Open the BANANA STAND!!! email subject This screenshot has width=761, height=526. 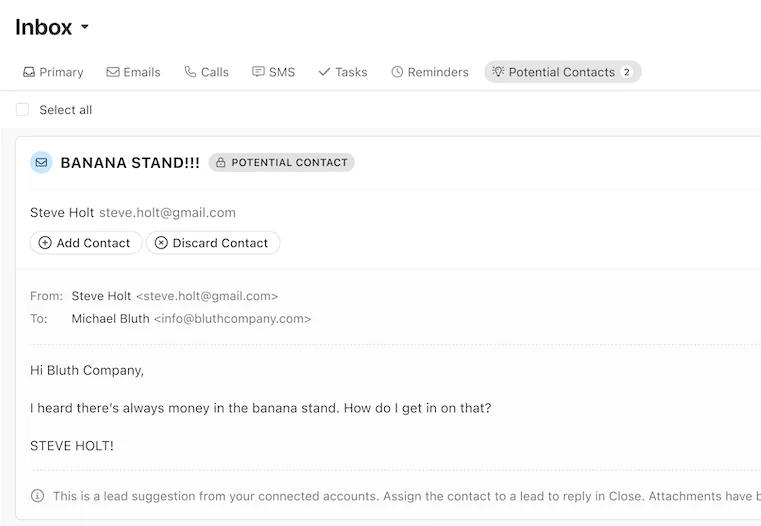(x=130, y=163)
